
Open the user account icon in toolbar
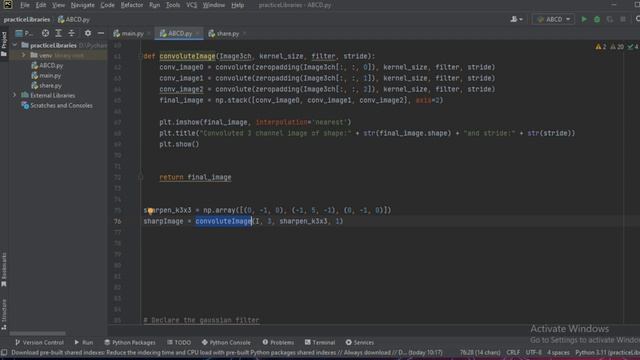[x=516, y=19]
